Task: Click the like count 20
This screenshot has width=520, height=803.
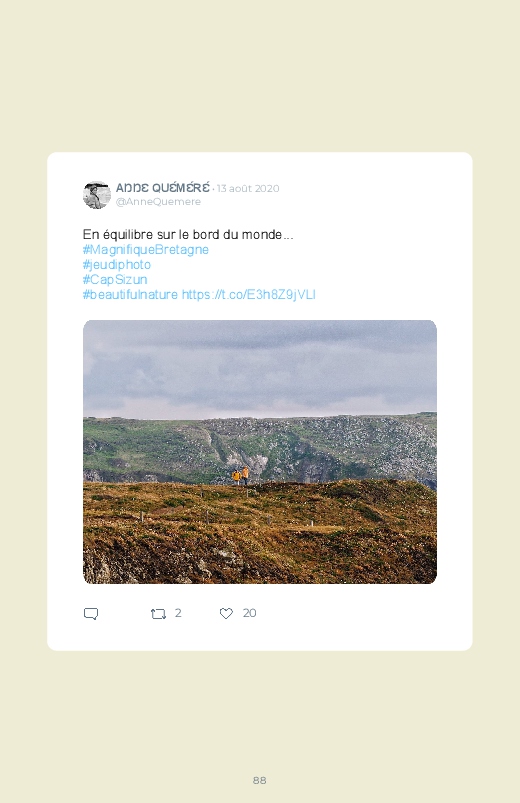Action: (249, 613)
